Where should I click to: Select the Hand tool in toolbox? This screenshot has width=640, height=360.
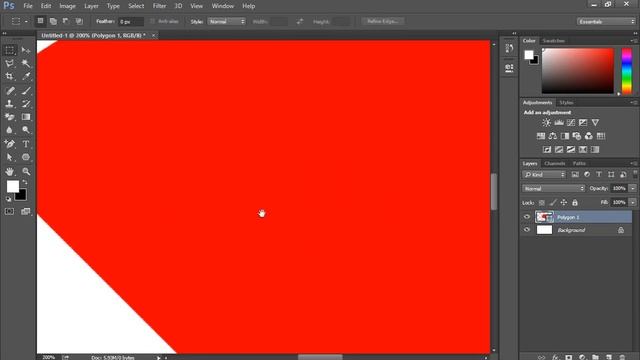point(9,171)
